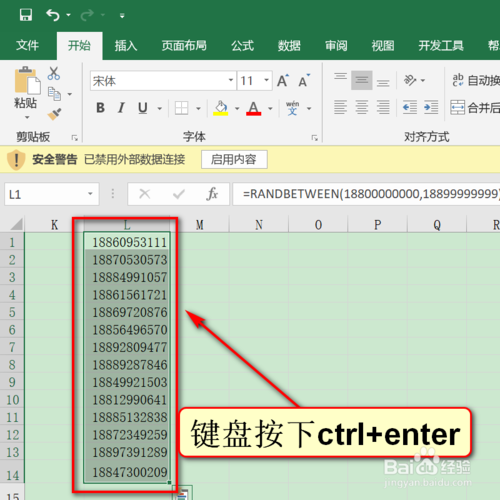The height and width of the screenshot is (500, 500).
Task: Click the formula Cancel X icon
Action: click(145, 194)
